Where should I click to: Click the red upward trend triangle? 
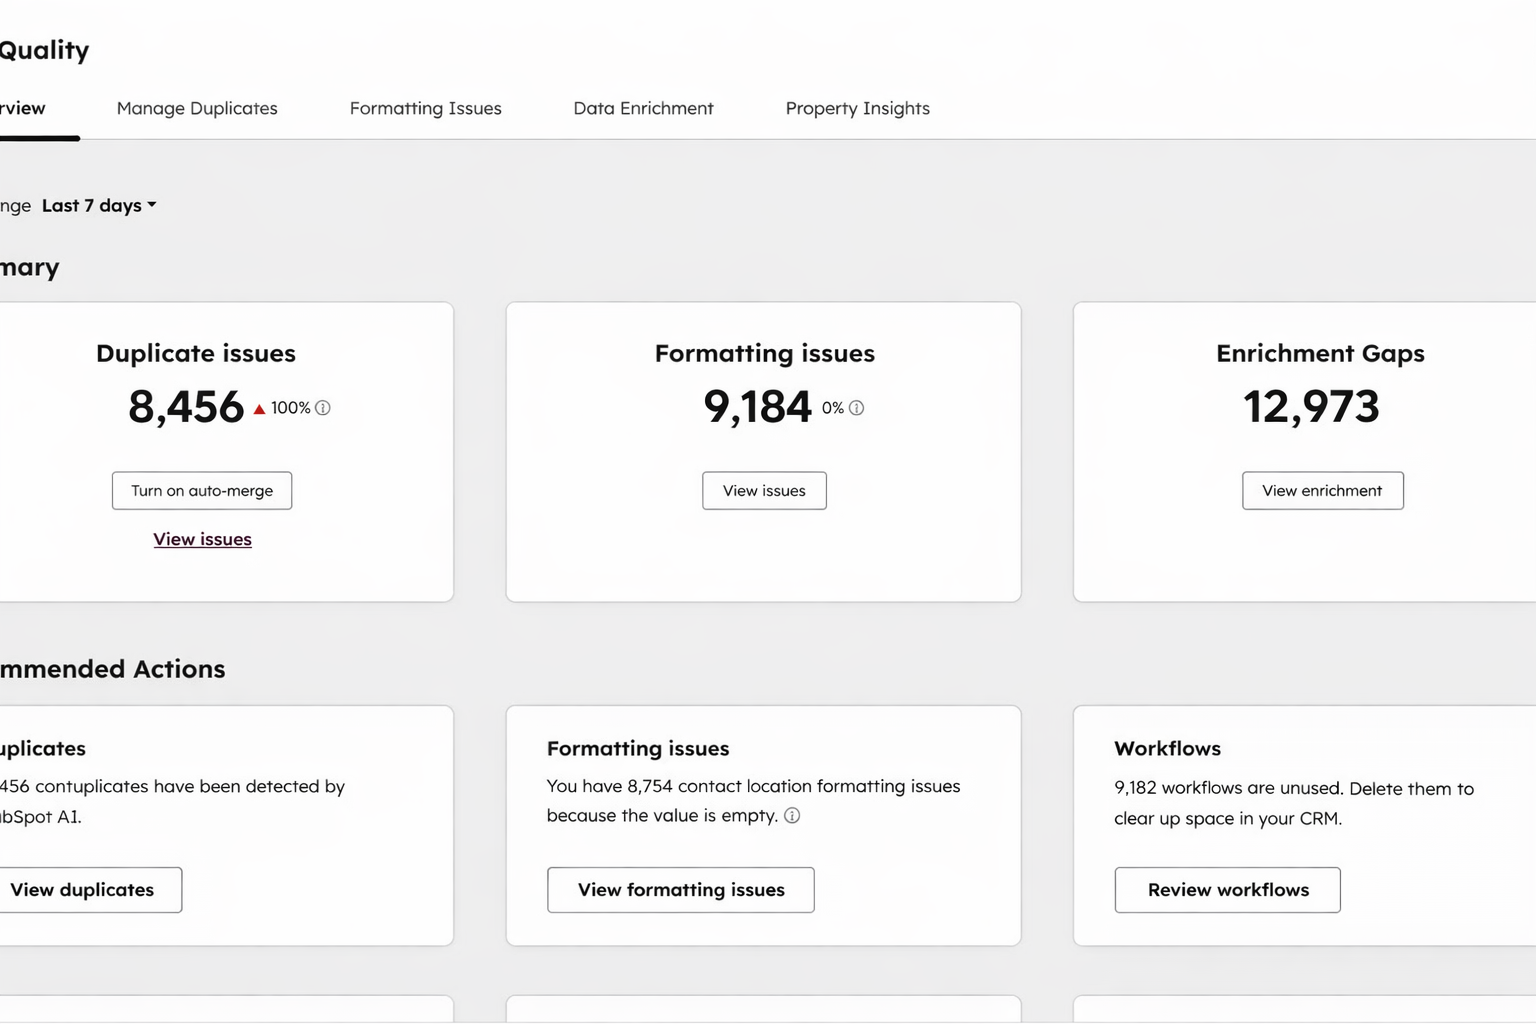tap(259, 409)
